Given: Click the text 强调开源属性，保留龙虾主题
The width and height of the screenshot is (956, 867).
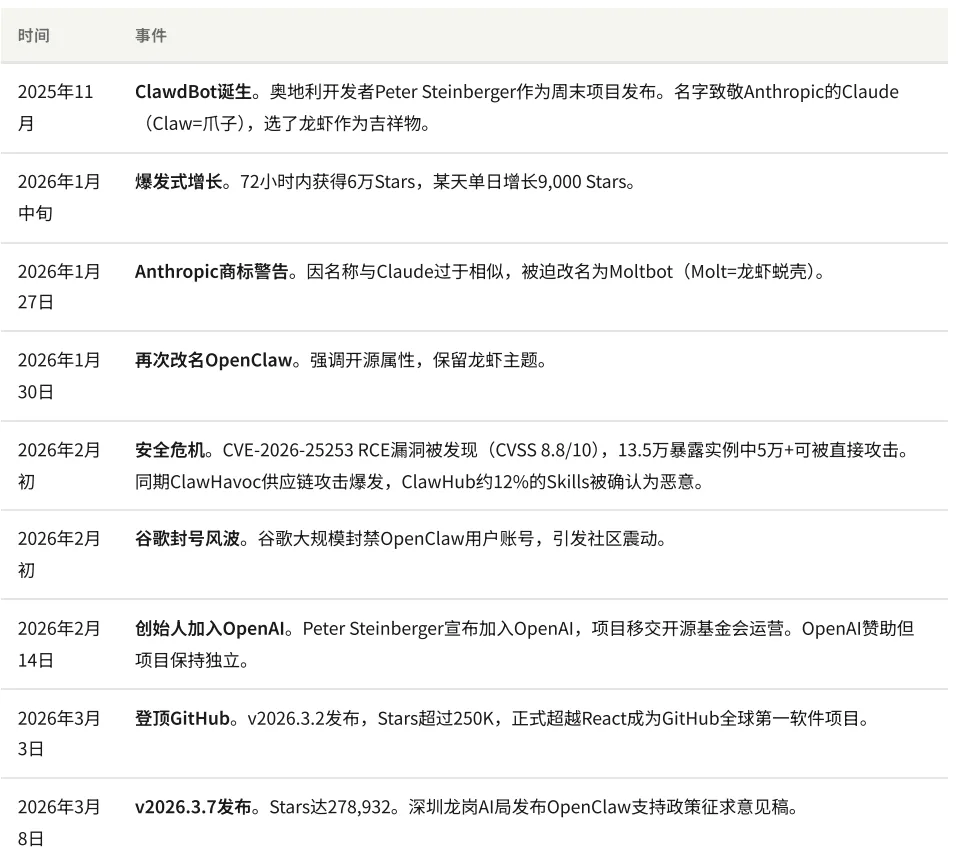Looking at the screenshot, I should coord(424,360).
